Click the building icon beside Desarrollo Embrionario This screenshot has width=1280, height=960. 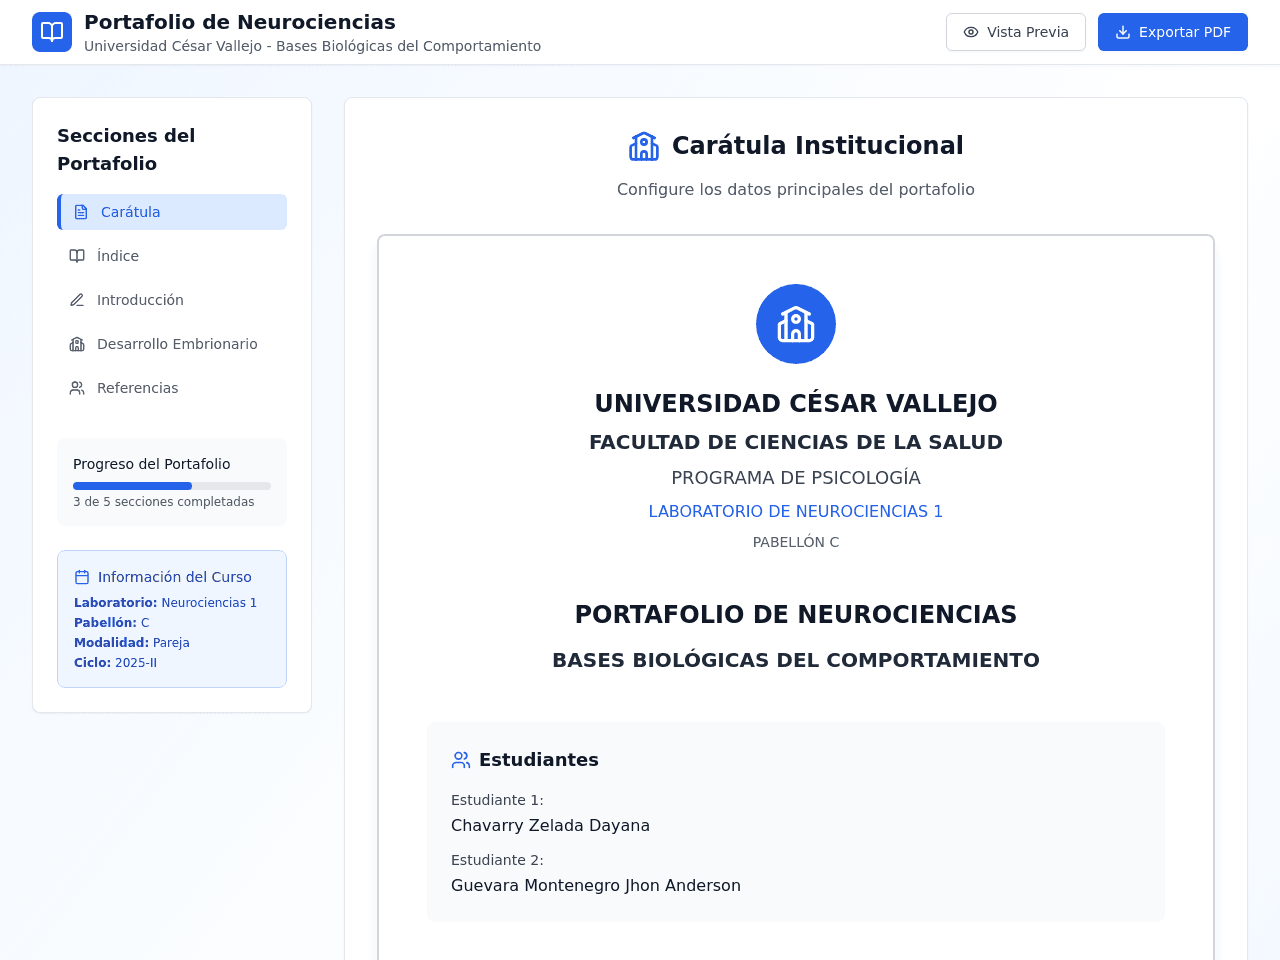click(77, 344)
